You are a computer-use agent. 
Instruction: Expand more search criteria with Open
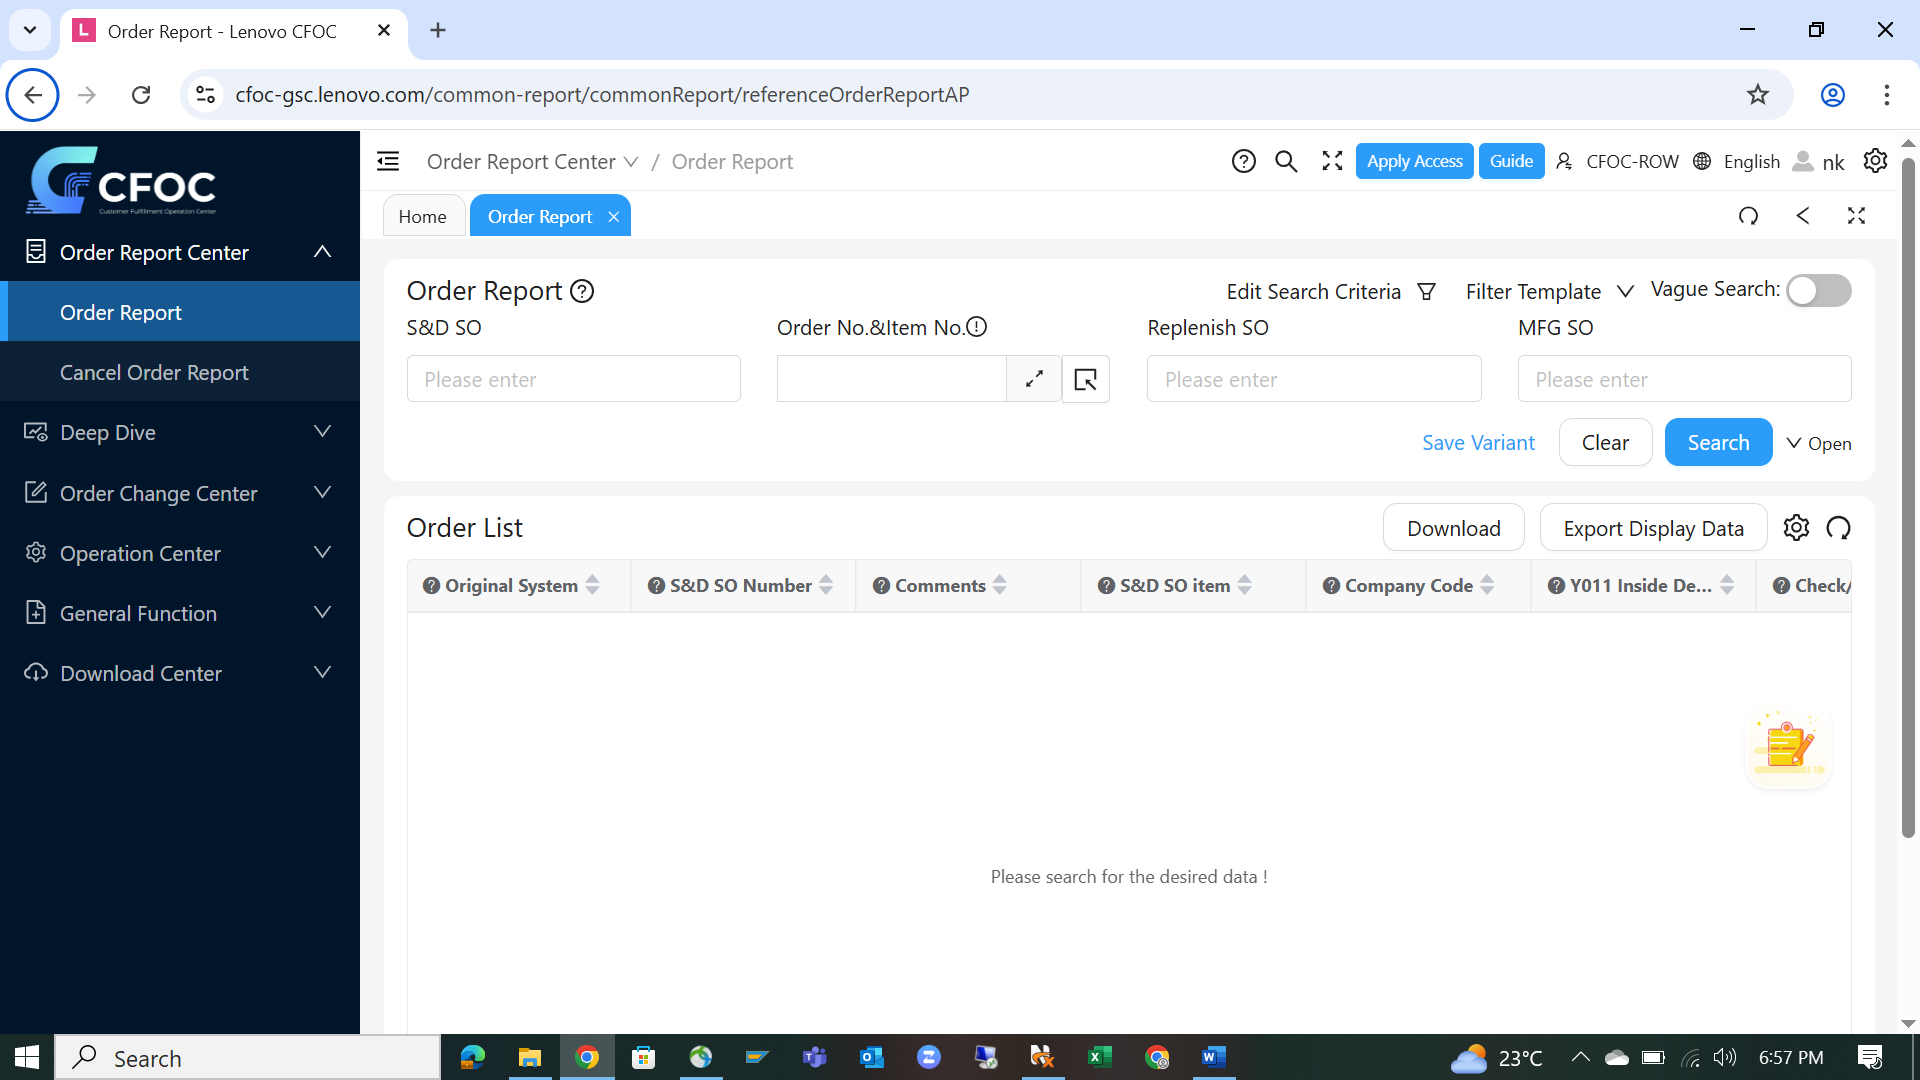tap(1818, 443)
